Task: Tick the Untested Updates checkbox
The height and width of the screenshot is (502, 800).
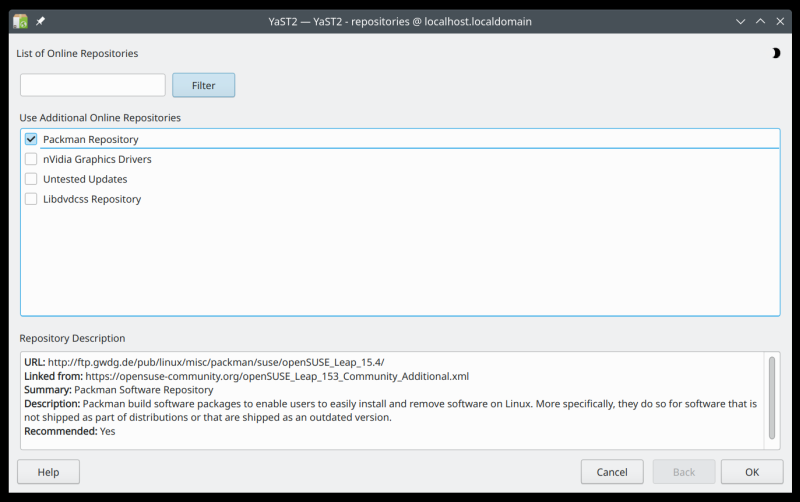Action: pyautogui.click(x=31, y=179)
